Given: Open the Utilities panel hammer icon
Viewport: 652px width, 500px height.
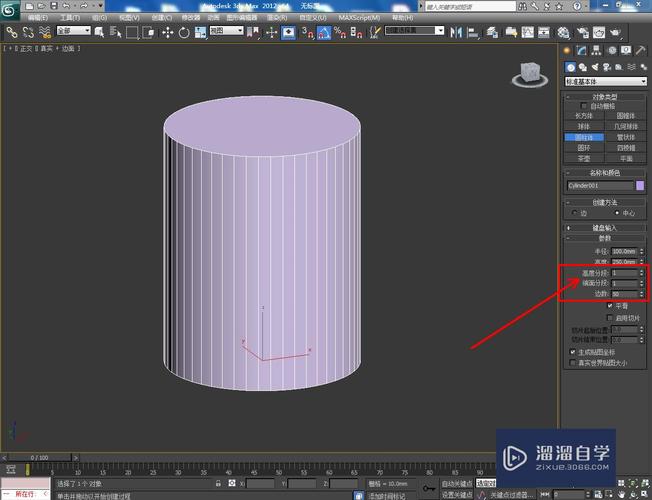Looking at the screenshot, I should (639, 50).
